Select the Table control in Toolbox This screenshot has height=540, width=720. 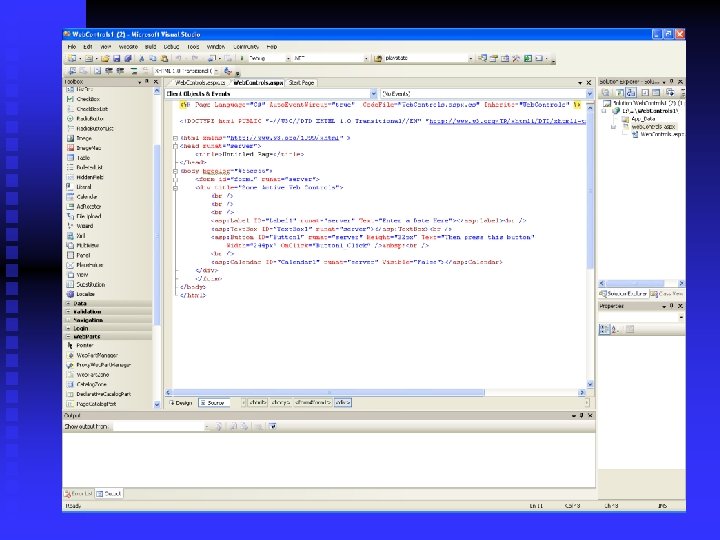click(x=78, y=158)
